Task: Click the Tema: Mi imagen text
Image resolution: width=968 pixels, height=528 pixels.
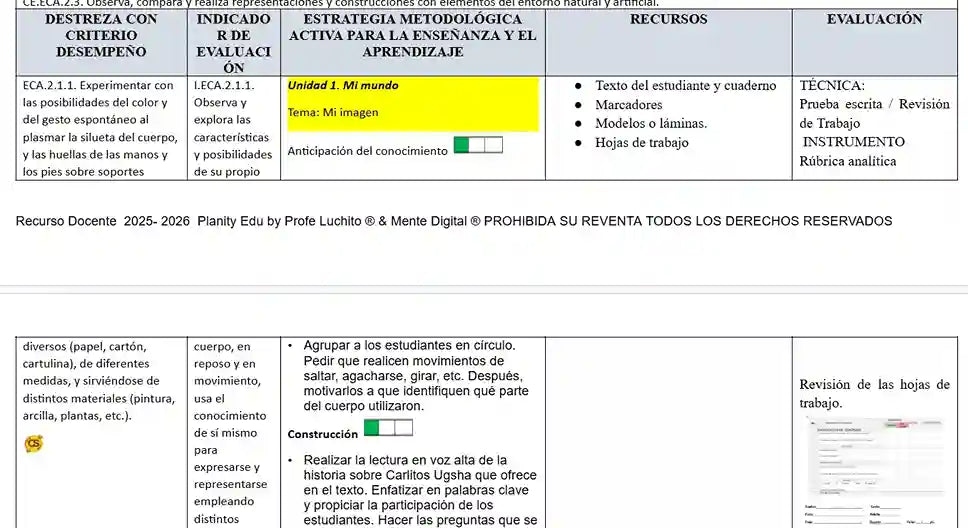Action: (x=333, y=113)
